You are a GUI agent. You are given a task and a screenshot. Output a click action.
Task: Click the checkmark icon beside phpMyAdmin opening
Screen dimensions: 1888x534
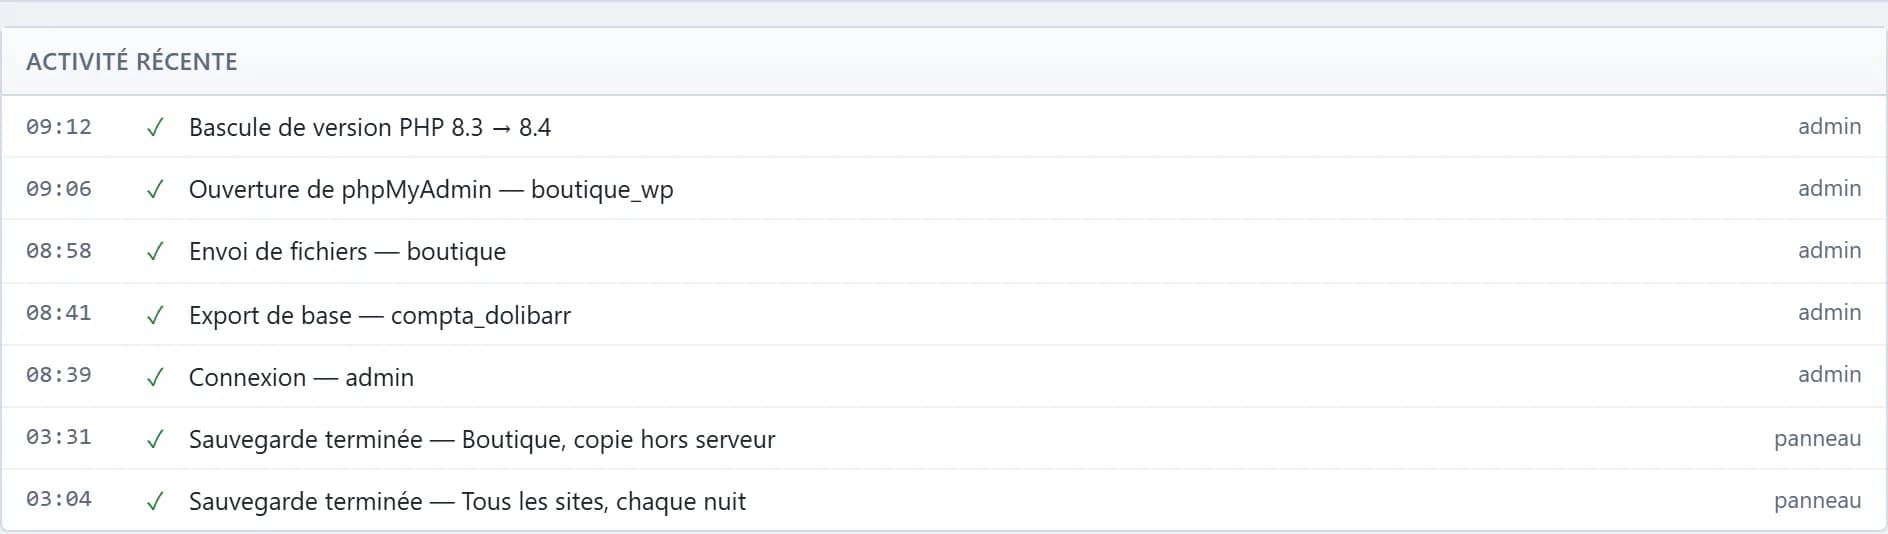click(x=155, y=189)
